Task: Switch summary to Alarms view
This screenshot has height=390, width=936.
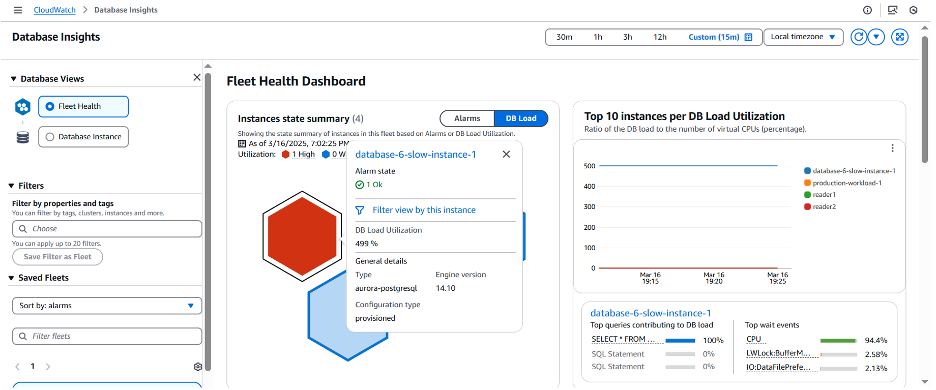Action: pos(467,118)
